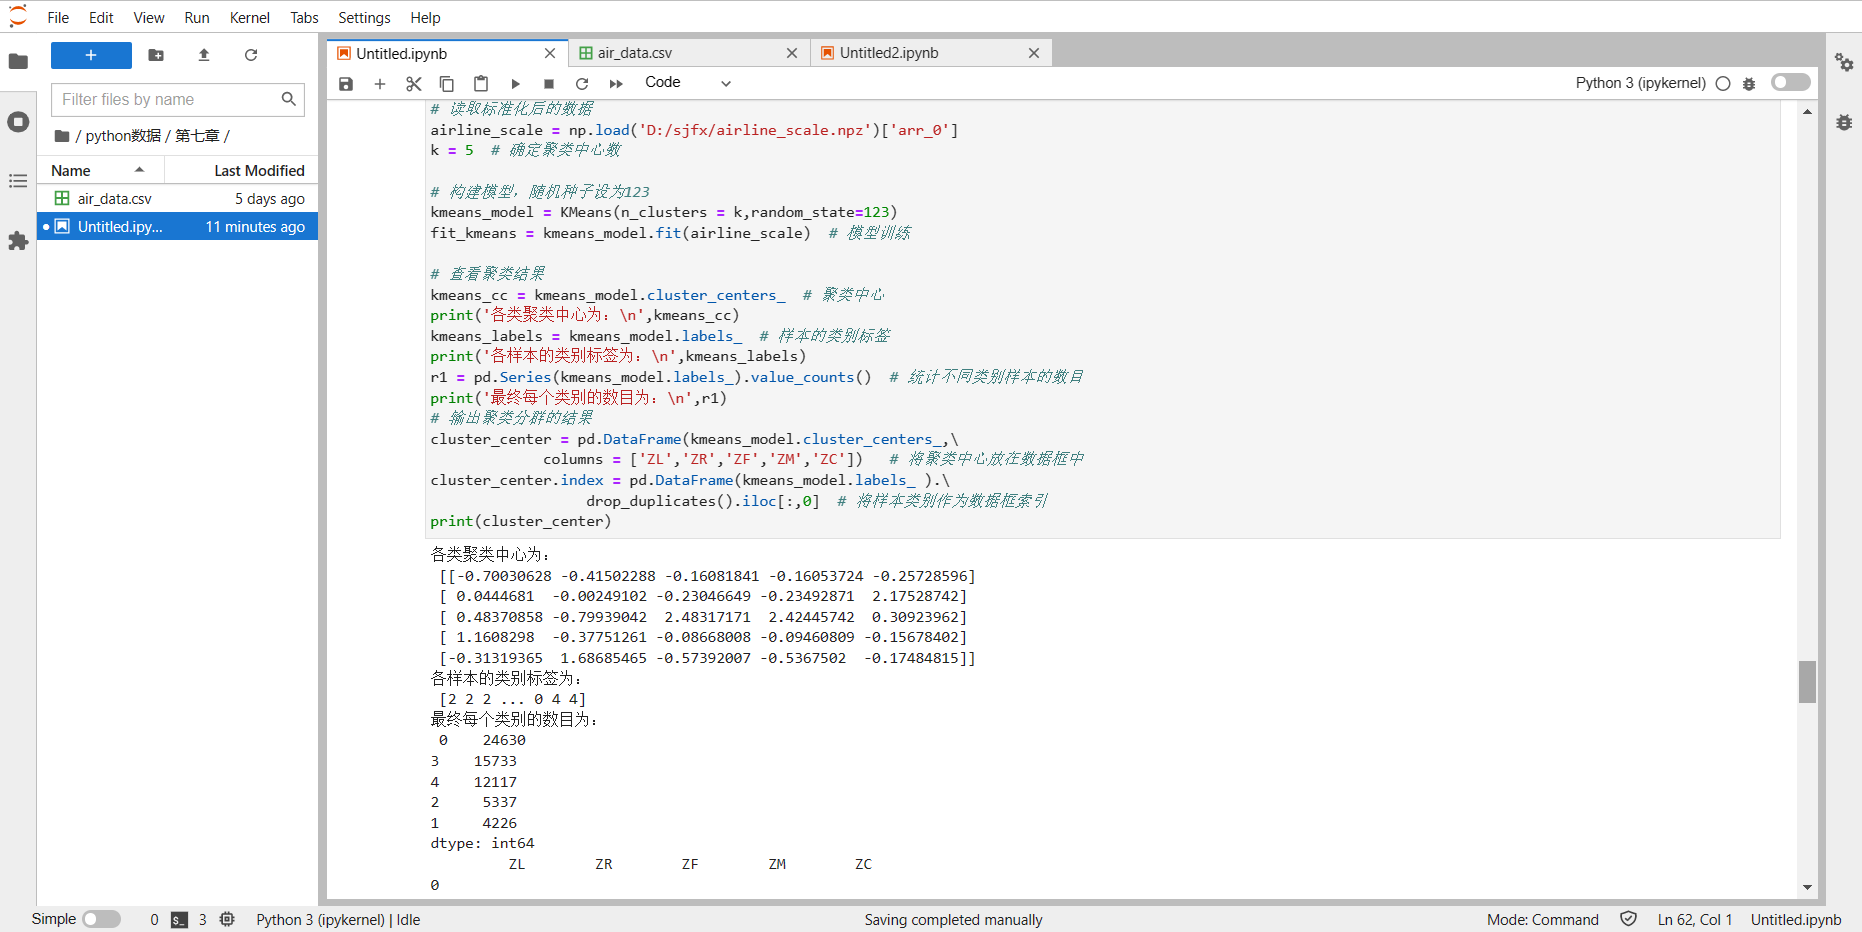Click Python 3 (ipykernel) | Idle status
This screenshot has height=932, width=1862.
pyautogui.click(x=338, y=920)
